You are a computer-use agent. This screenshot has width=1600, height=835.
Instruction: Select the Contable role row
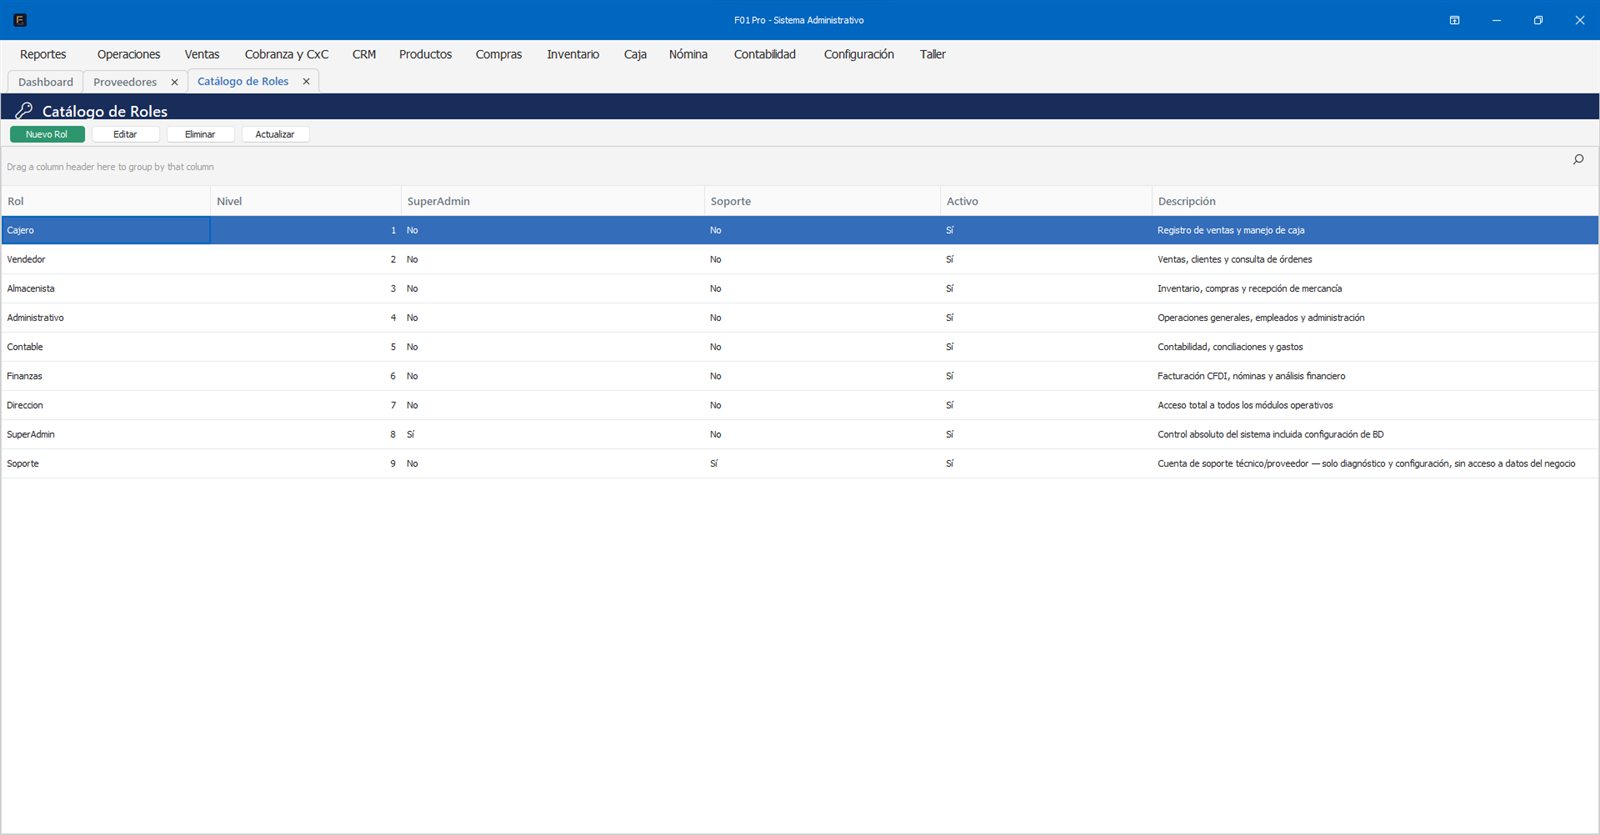coord(800,347)
